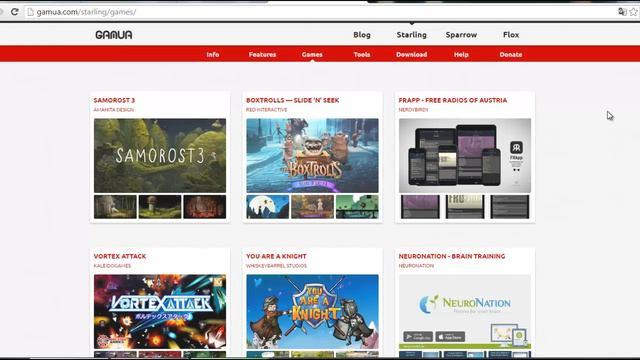Click the Google Play badge on NeuroNation
Viewport: 640px width, 360px height.
(x=418, y=337)
